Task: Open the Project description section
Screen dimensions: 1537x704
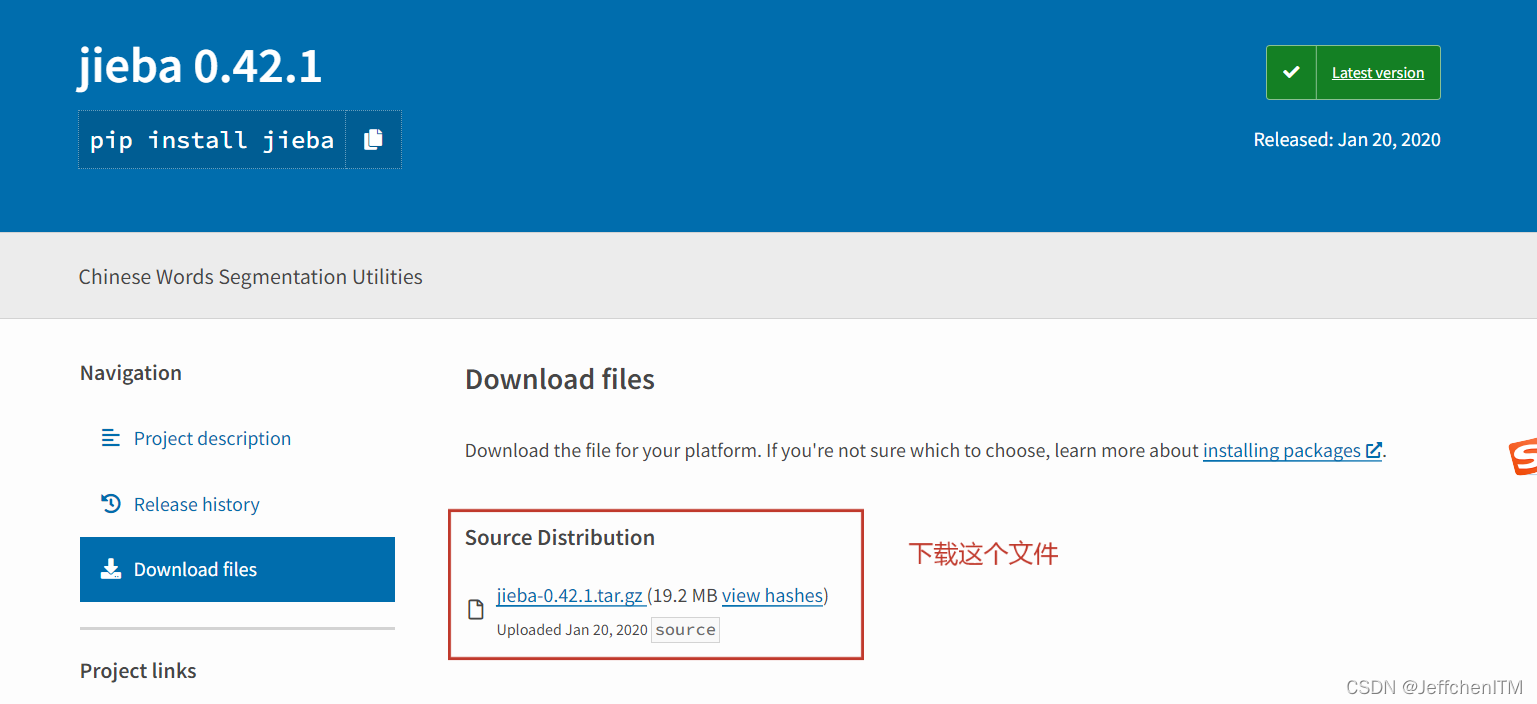Action: [212, 438]
